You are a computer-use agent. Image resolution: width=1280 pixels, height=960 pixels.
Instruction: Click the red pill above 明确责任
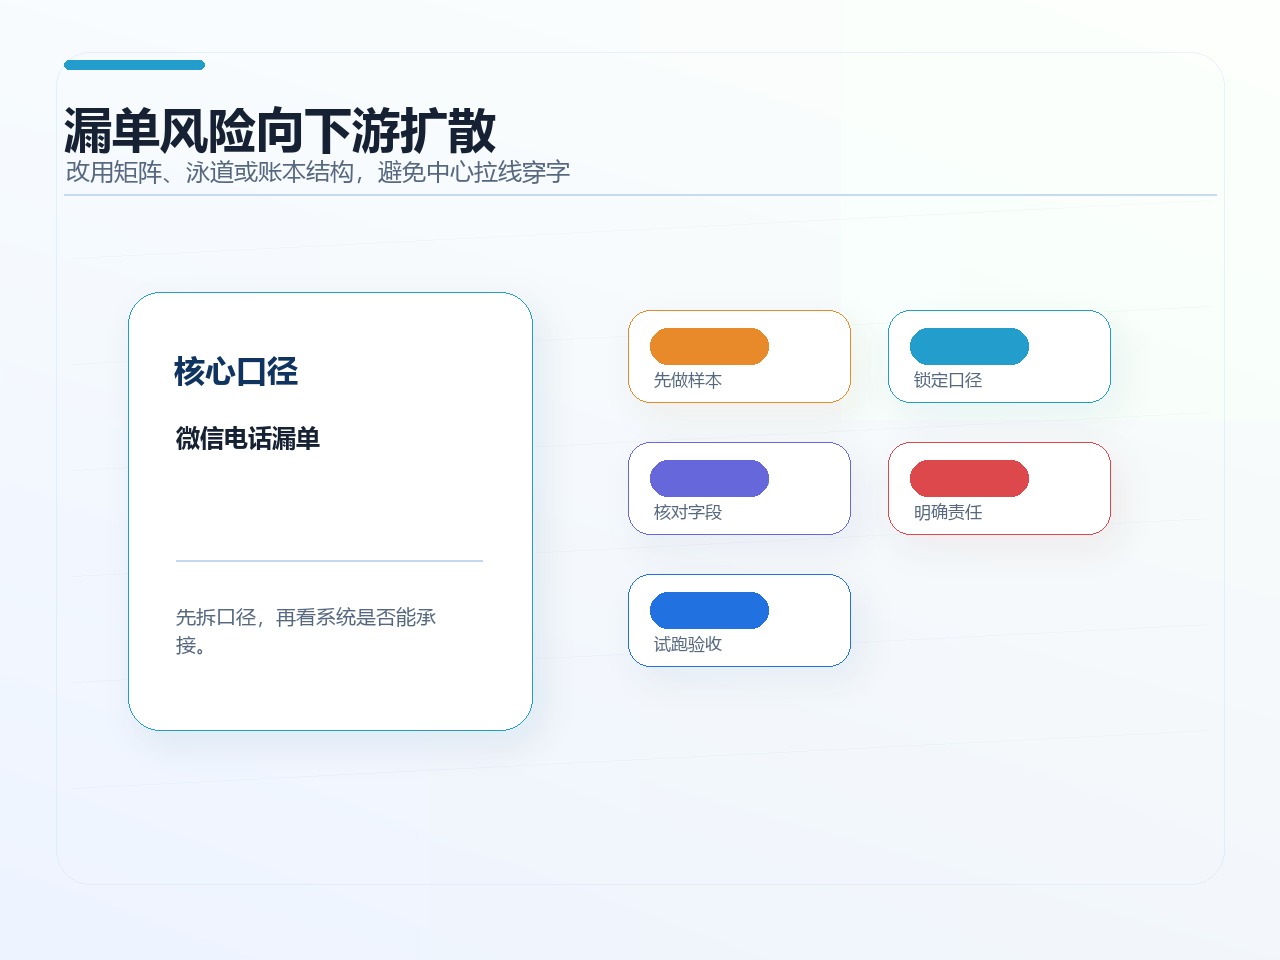tap(969, 478)
